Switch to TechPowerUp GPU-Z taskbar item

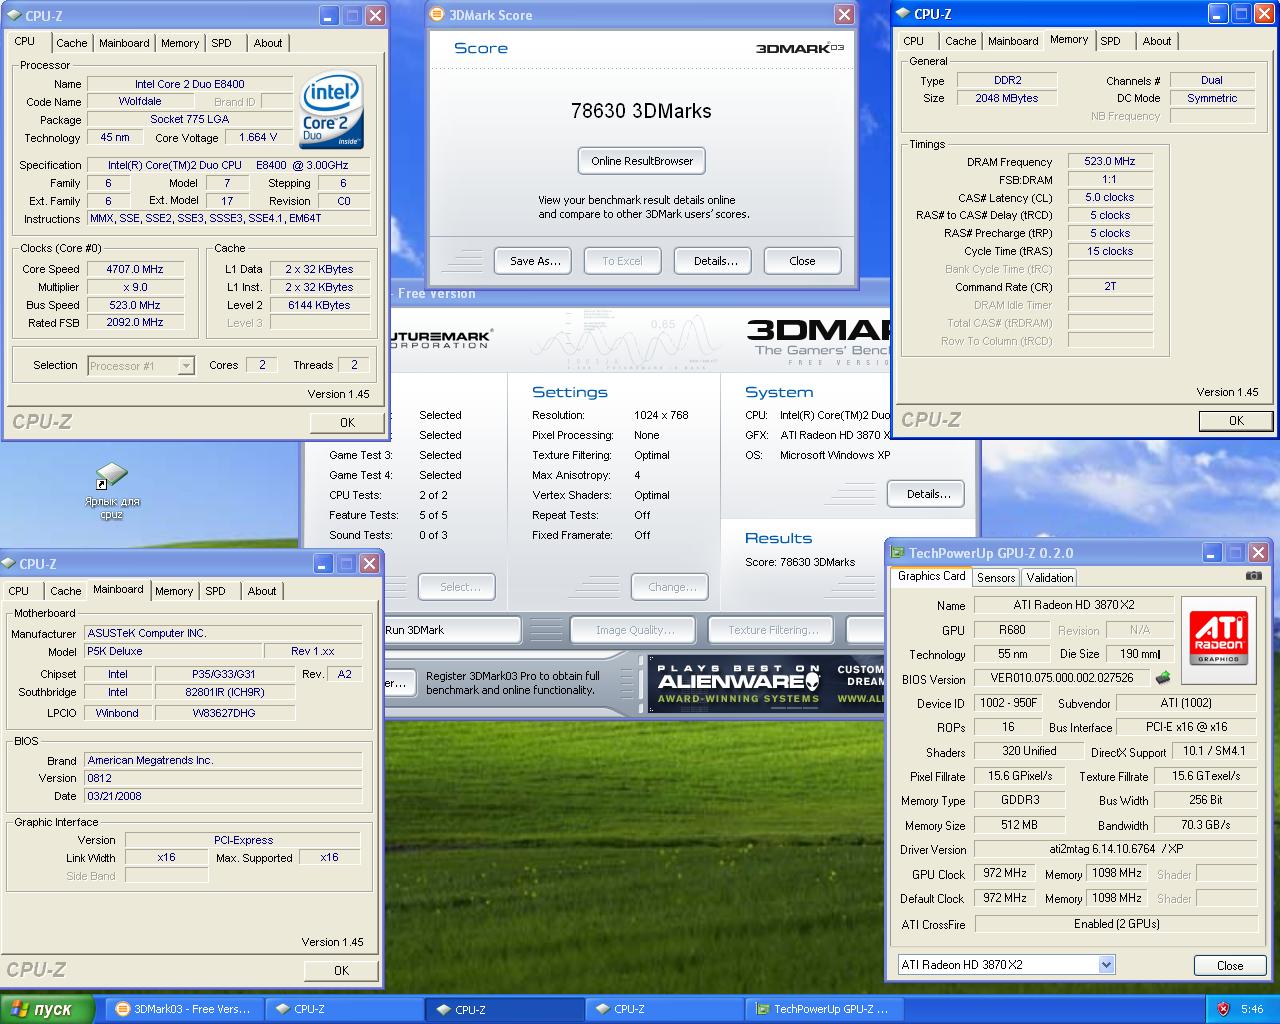coord(825,1009)
